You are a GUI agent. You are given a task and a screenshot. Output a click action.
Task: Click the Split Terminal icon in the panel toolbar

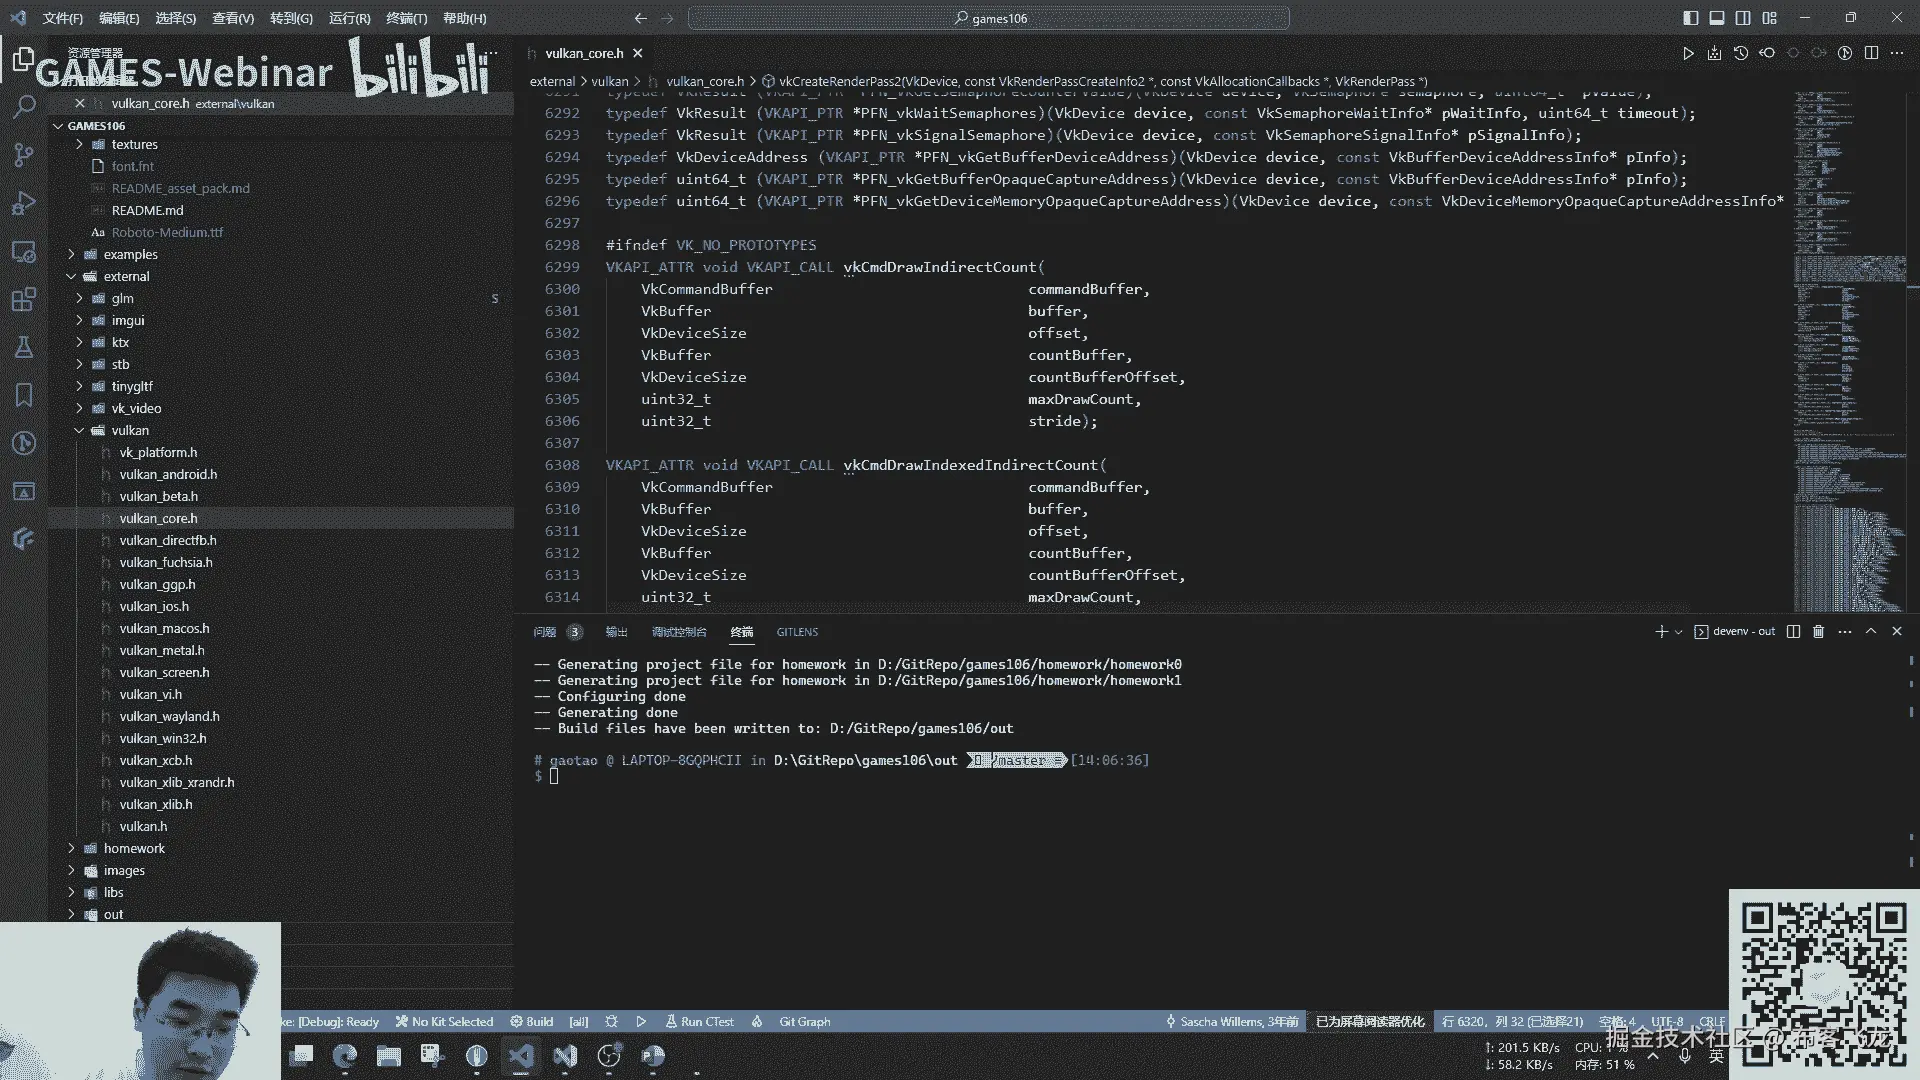click(x=1793, y=631)
